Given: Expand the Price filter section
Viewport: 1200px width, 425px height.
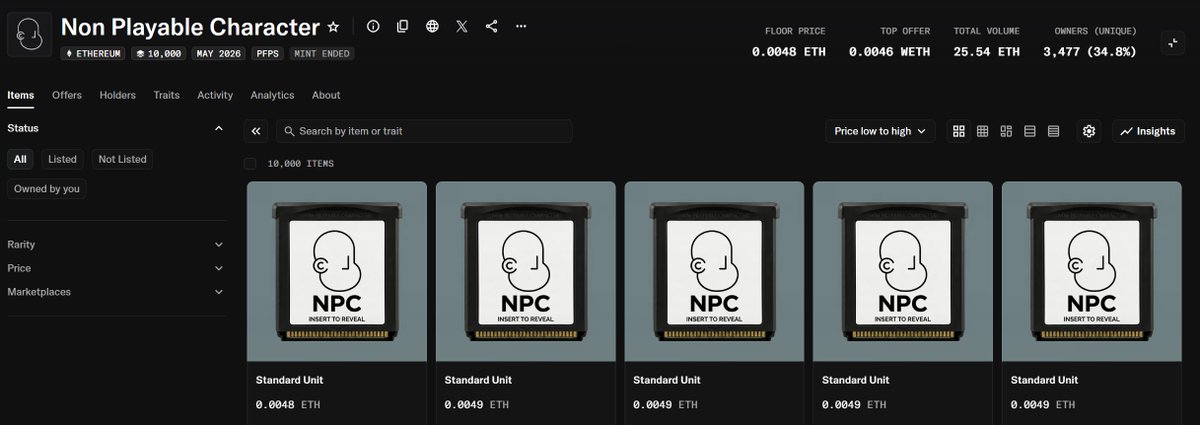Looking at the screenshot, I should (x=116, y=268).
